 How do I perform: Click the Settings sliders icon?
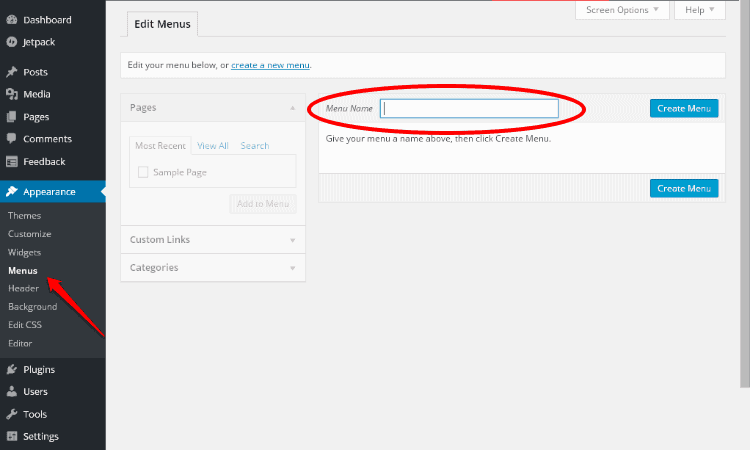click(12, 436)
